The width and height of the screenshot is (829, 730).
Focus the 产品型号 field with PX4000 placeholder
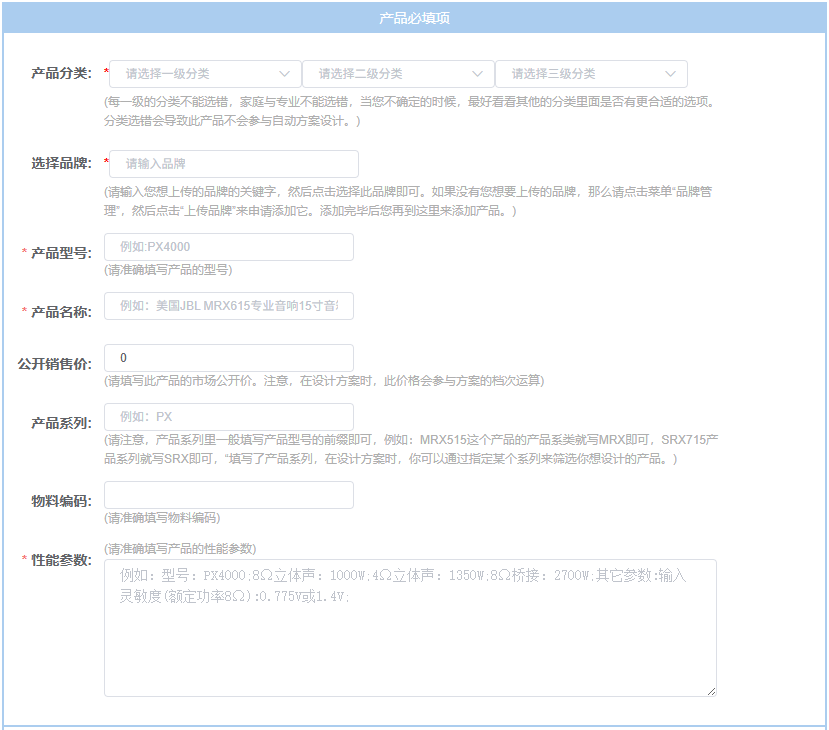pyautogui.click(x=229, y=247)
